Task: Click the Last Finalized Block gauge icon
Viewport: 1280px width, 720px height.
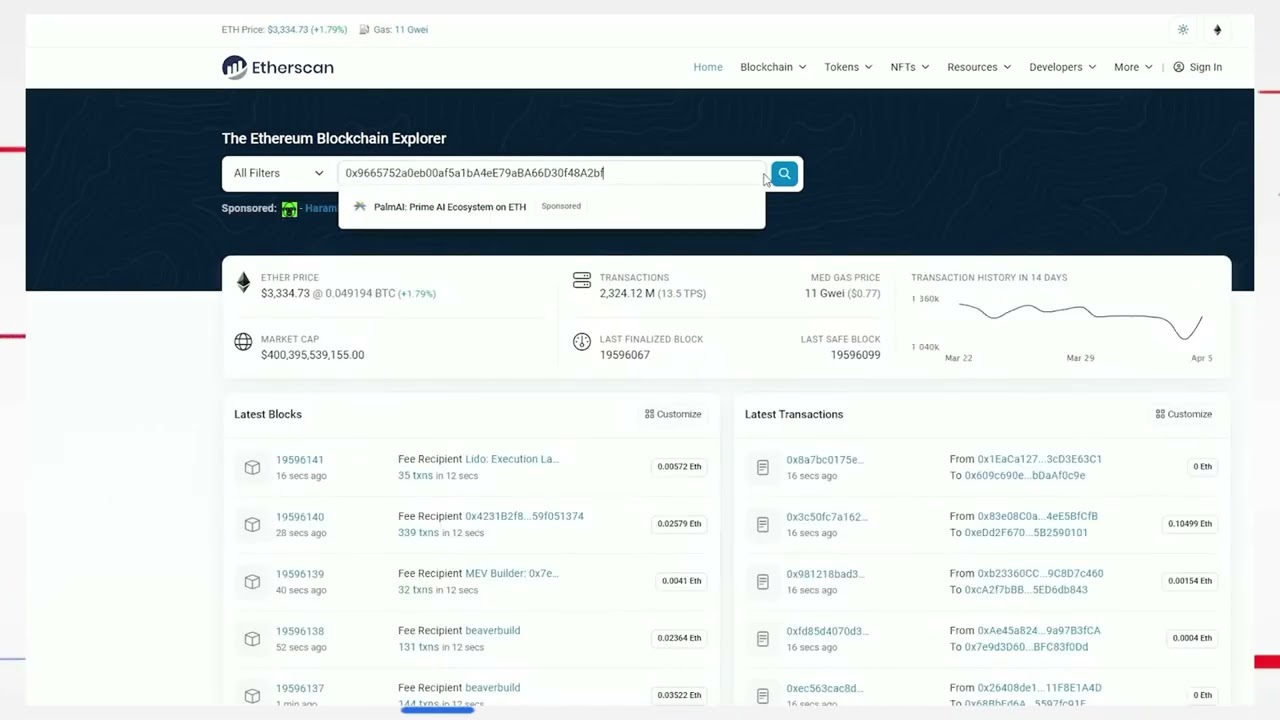Action: click(x=582, y=342)
